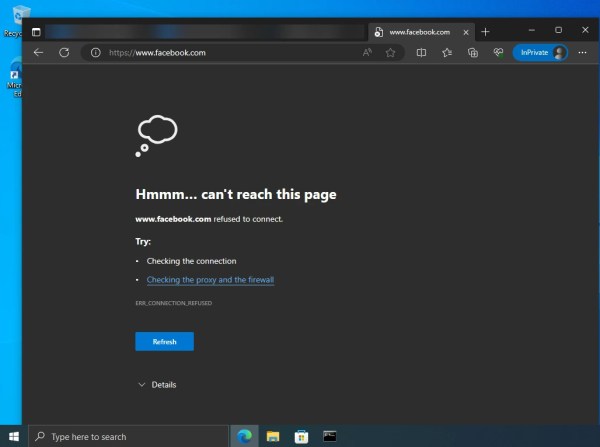
Task: Open the tab actions menu icon
Action: [36, 32]
